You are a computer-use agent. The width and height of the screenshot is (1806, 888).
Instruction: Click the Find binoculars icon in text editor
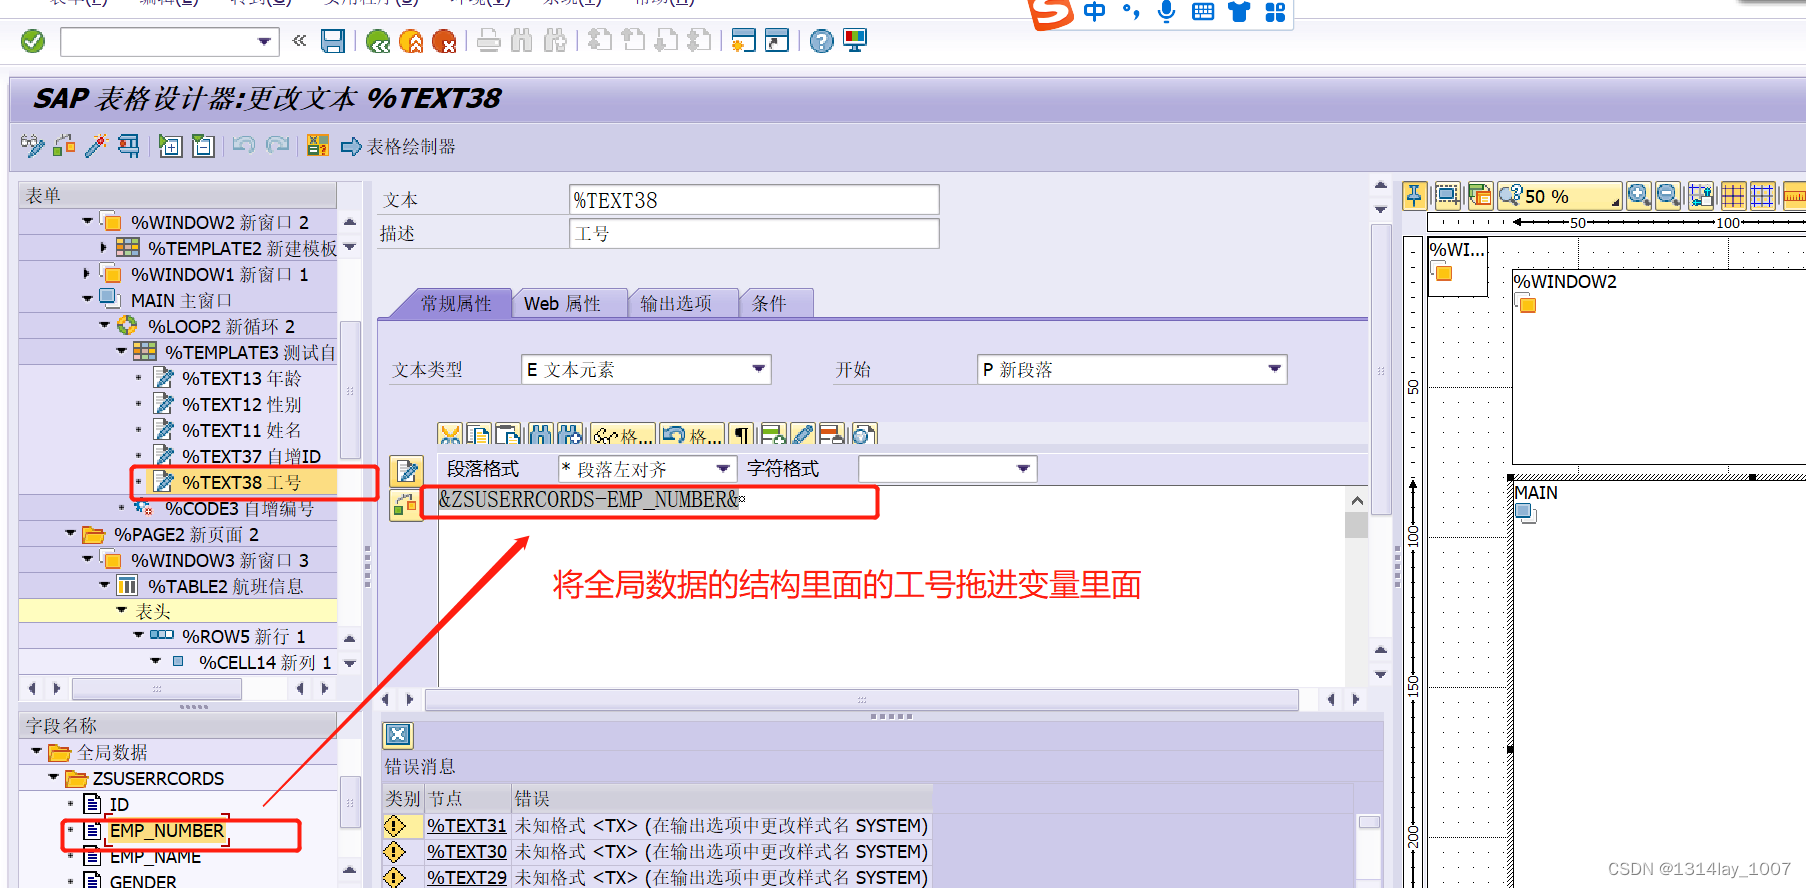point(540,434)
